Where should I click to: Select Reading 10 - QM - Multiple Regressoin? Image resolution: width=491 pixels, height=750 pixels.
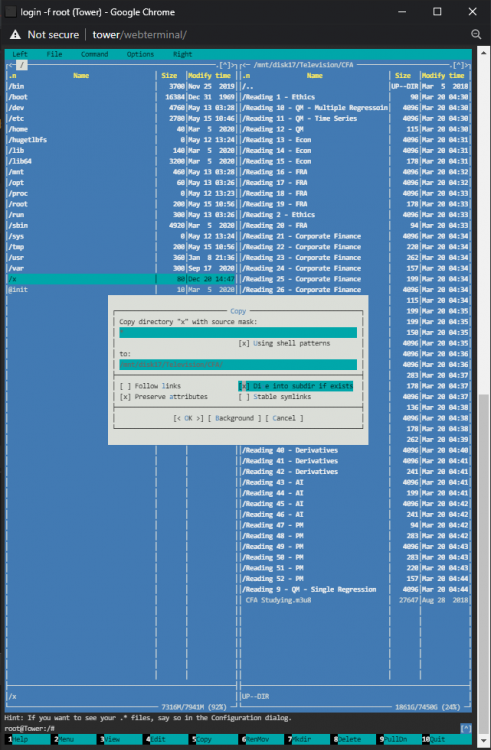point(355,108)
